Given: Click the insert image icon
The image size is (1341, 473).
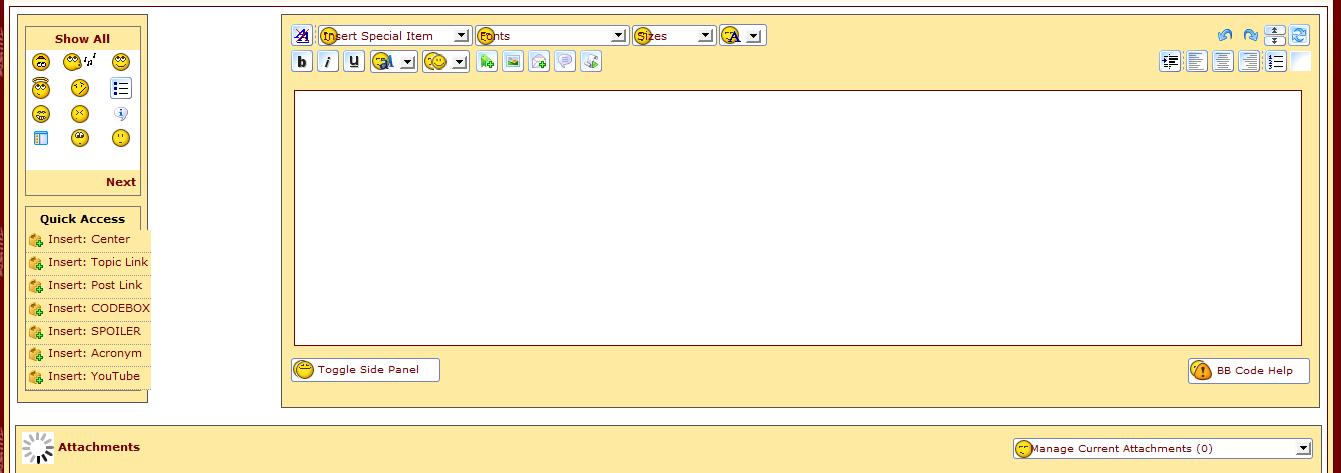Looking at the screenshot, I should [513, 62].
